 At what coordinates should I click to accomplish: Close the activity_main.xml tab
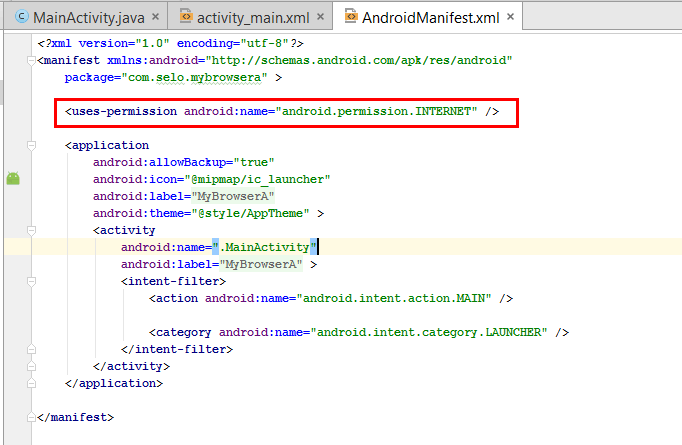pos(321,17)
